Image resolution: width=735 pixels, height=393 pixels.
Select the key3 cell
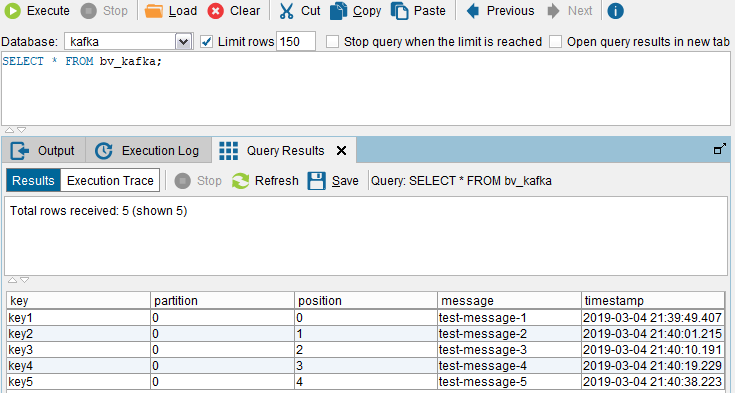[78, 350]
